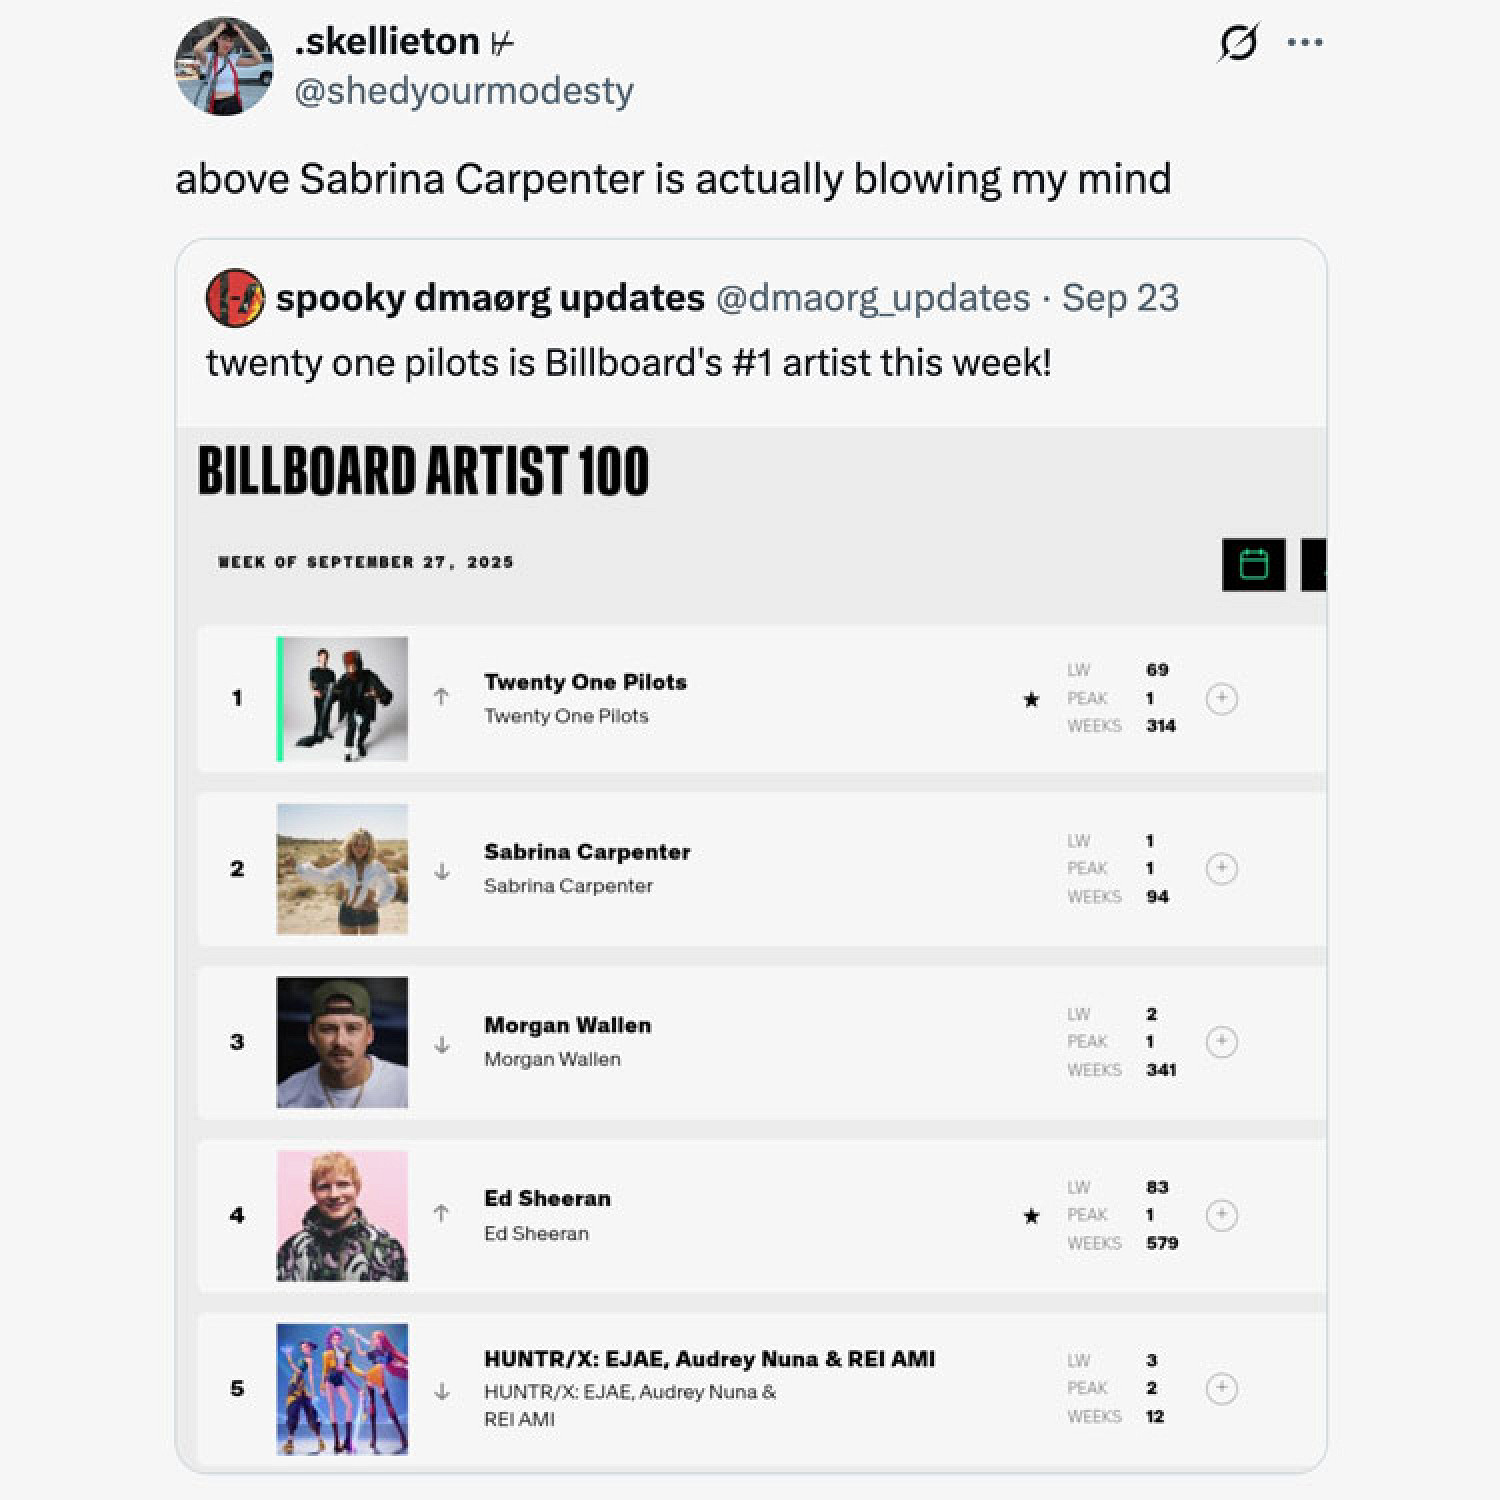The height and width of the screenshot is (1500, 1500).
Task: Click the @shedyourmodesty handle
Action: pyautogui.click(x=464, y=91)
